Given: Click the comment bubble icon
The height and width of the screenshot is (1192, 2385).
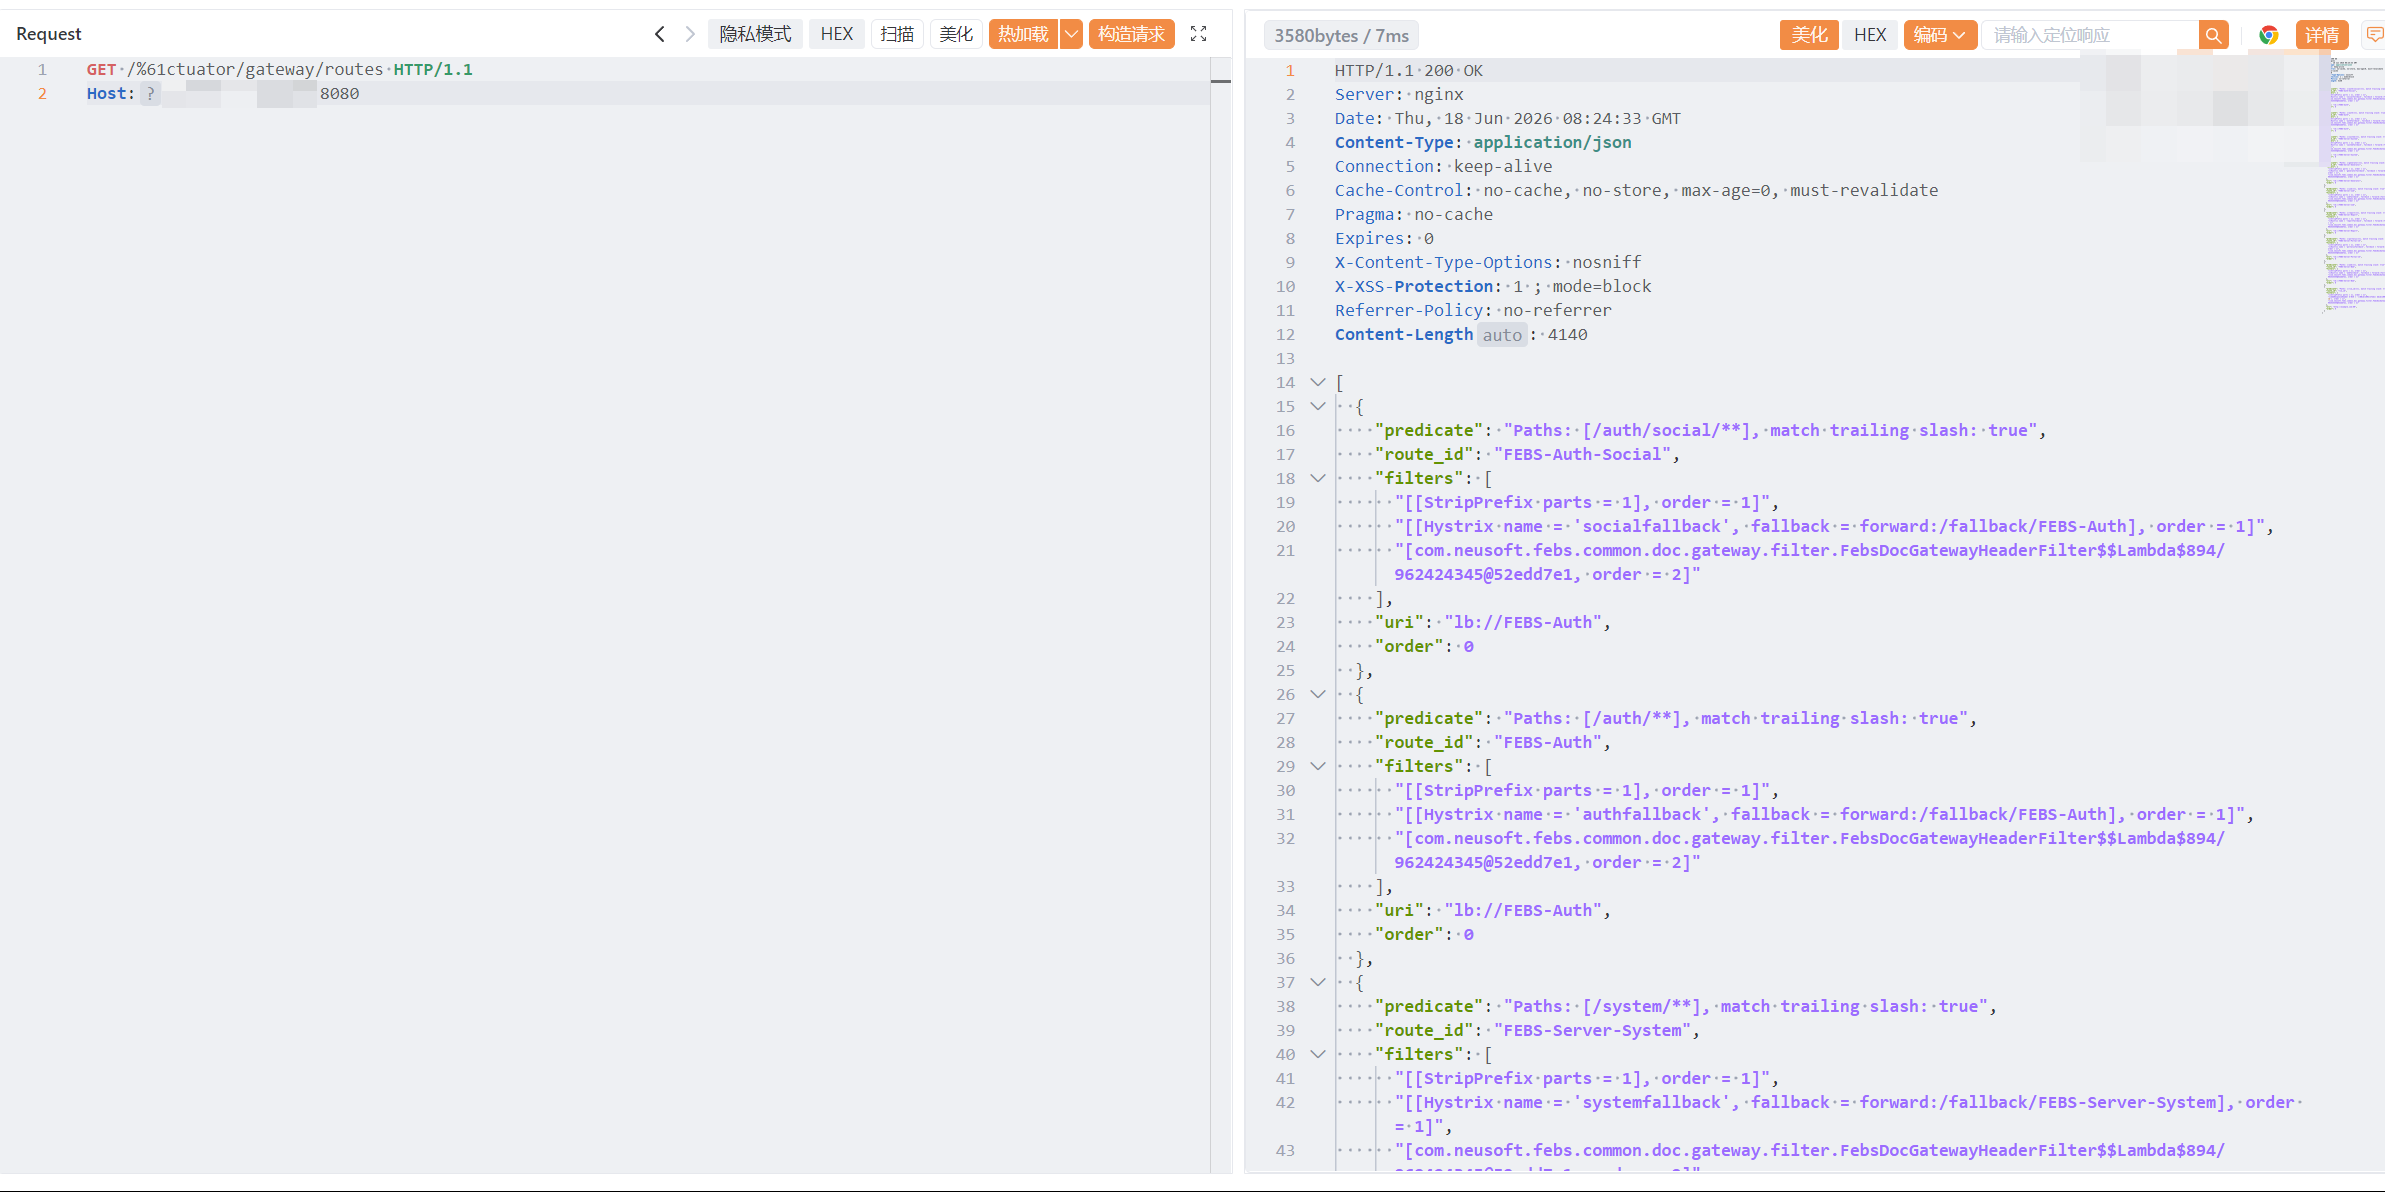Looking at the screenshot, I should pos(2374,35).
